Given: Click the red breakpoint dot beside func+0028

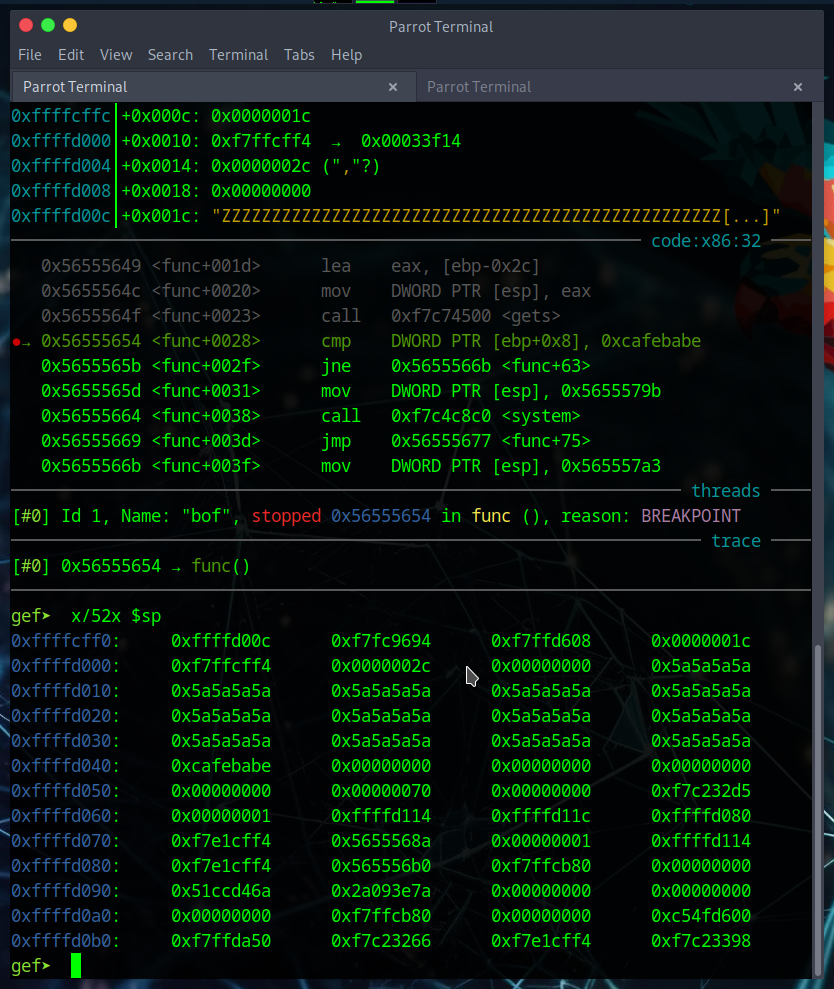Looking at the screenshot, I should pyautogui.click(x=16, y=342).
